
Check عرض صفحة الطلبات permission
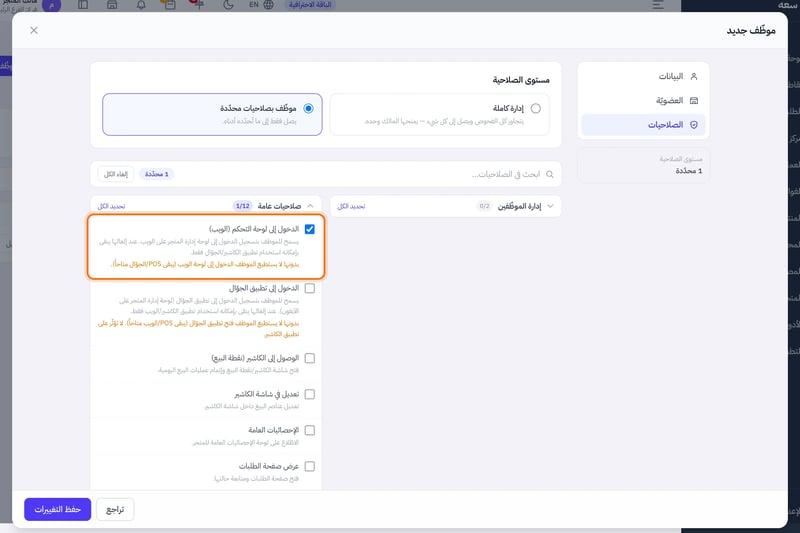(x=310, y=467)
